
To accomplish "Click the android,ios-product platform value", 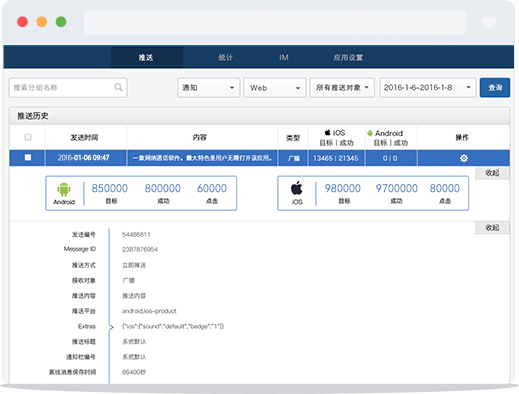I will [149, 311].
